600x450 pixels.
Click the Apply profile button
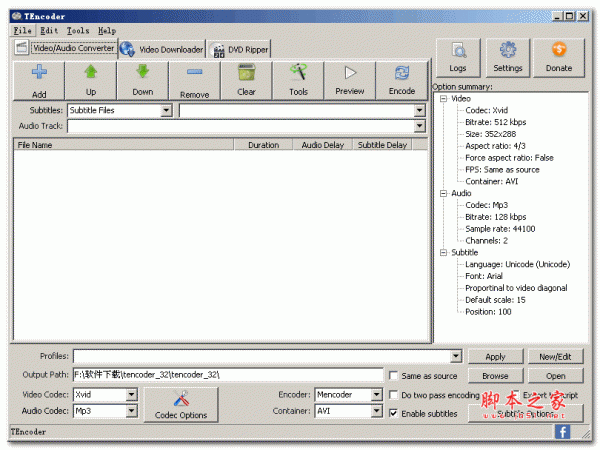pos(496,357)
